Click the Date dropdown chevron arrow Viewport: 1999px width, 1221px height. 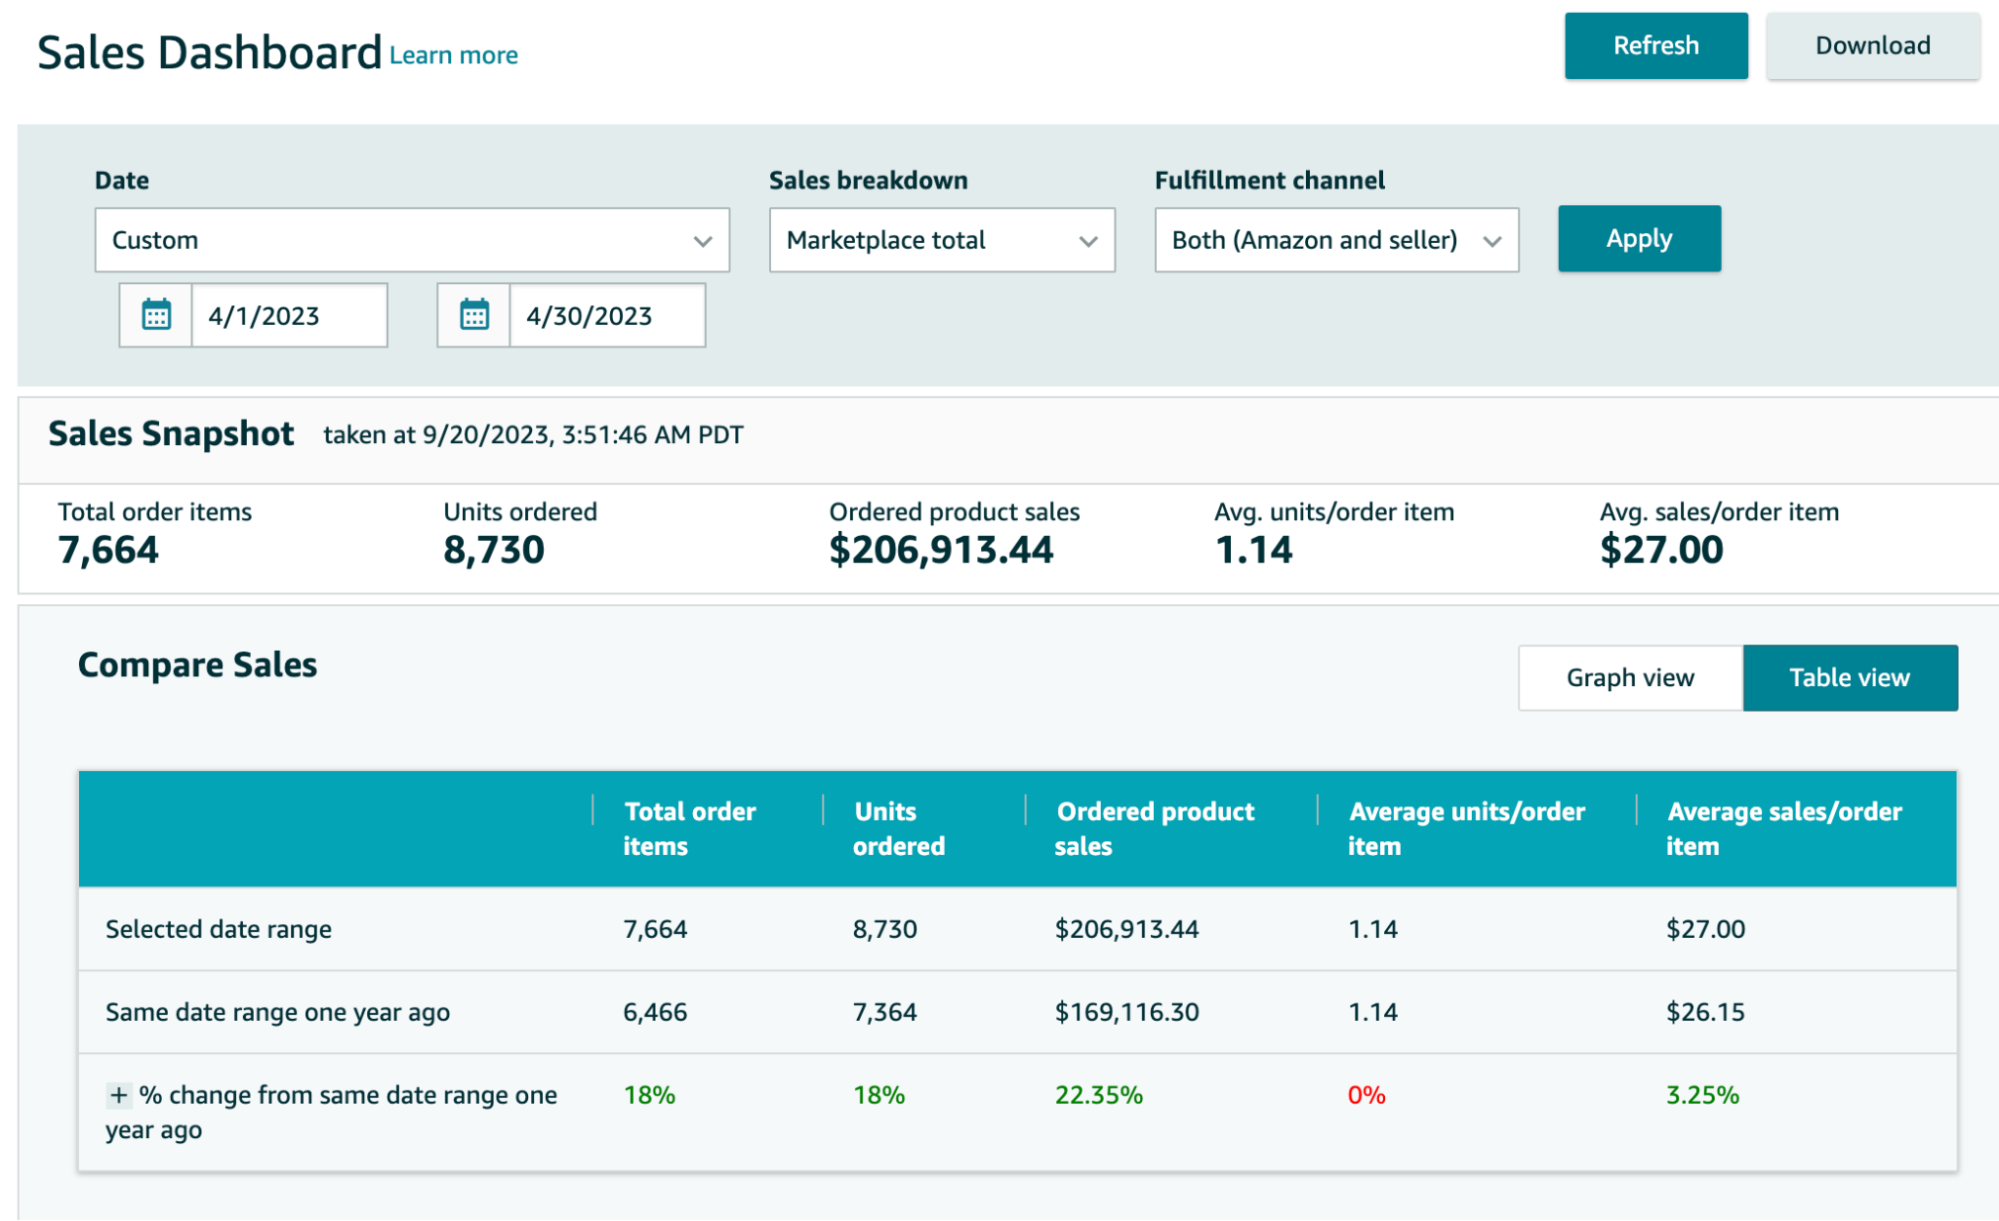pos(703,241)
